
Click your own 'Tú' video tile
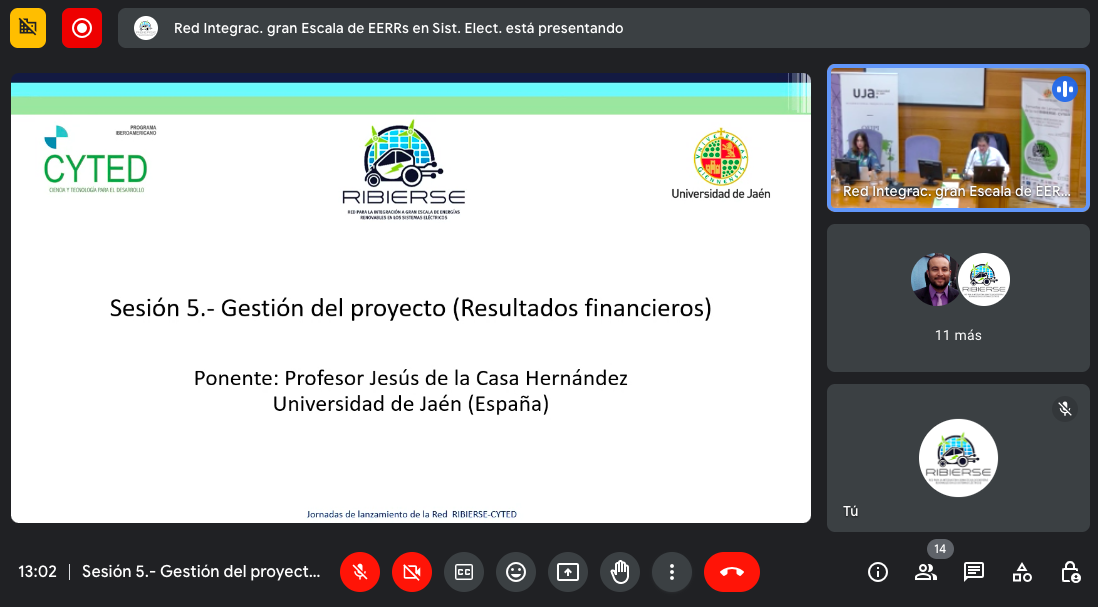click(x=958, y=458)
